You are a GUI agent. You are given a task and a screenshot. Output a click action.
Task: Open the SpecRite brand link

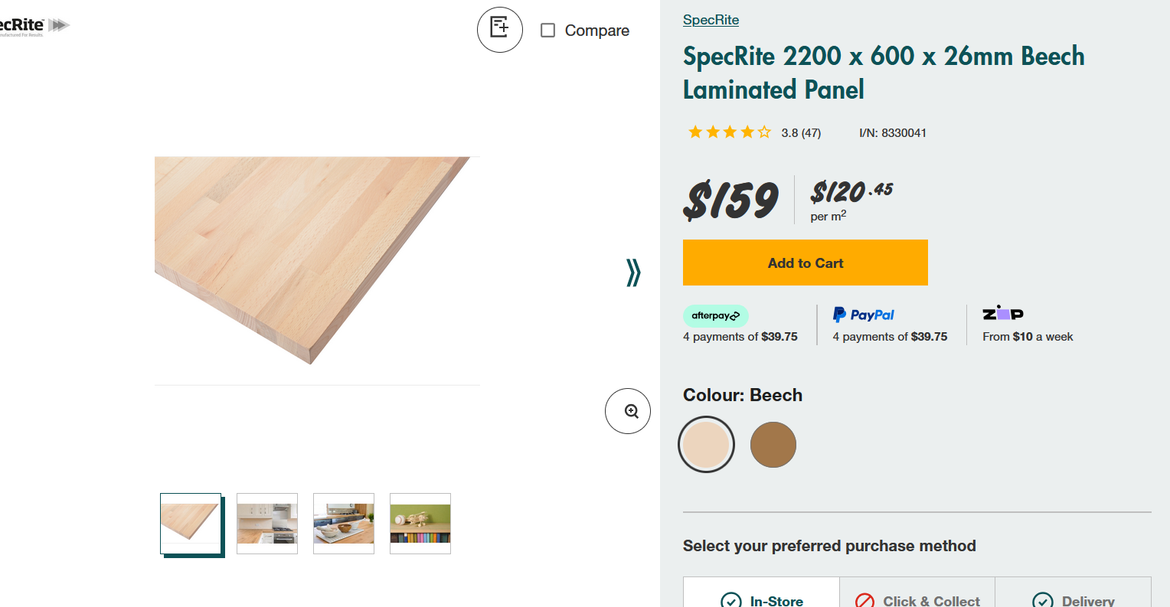pos(711,20)
